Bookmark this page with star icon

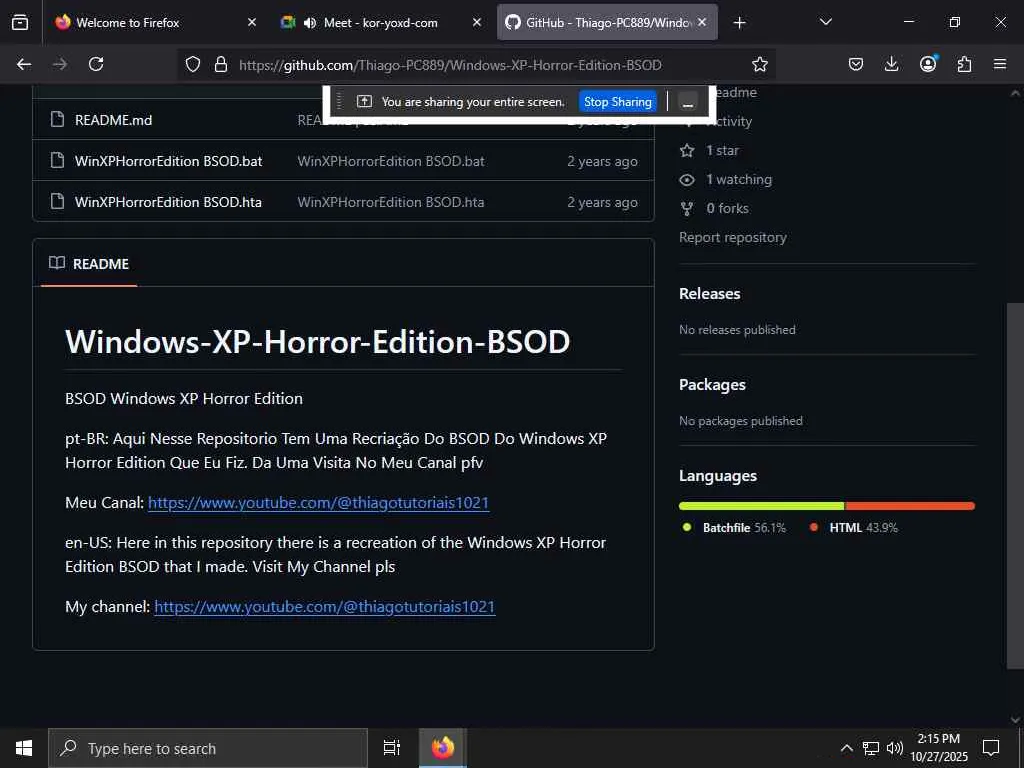click(760, 64)
